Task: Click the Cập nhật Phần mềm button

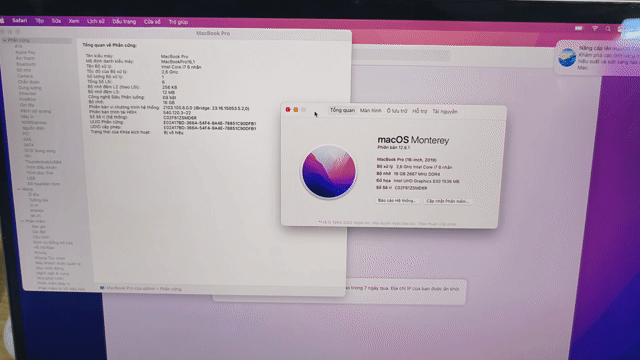Action: click(x=447, y=201)
